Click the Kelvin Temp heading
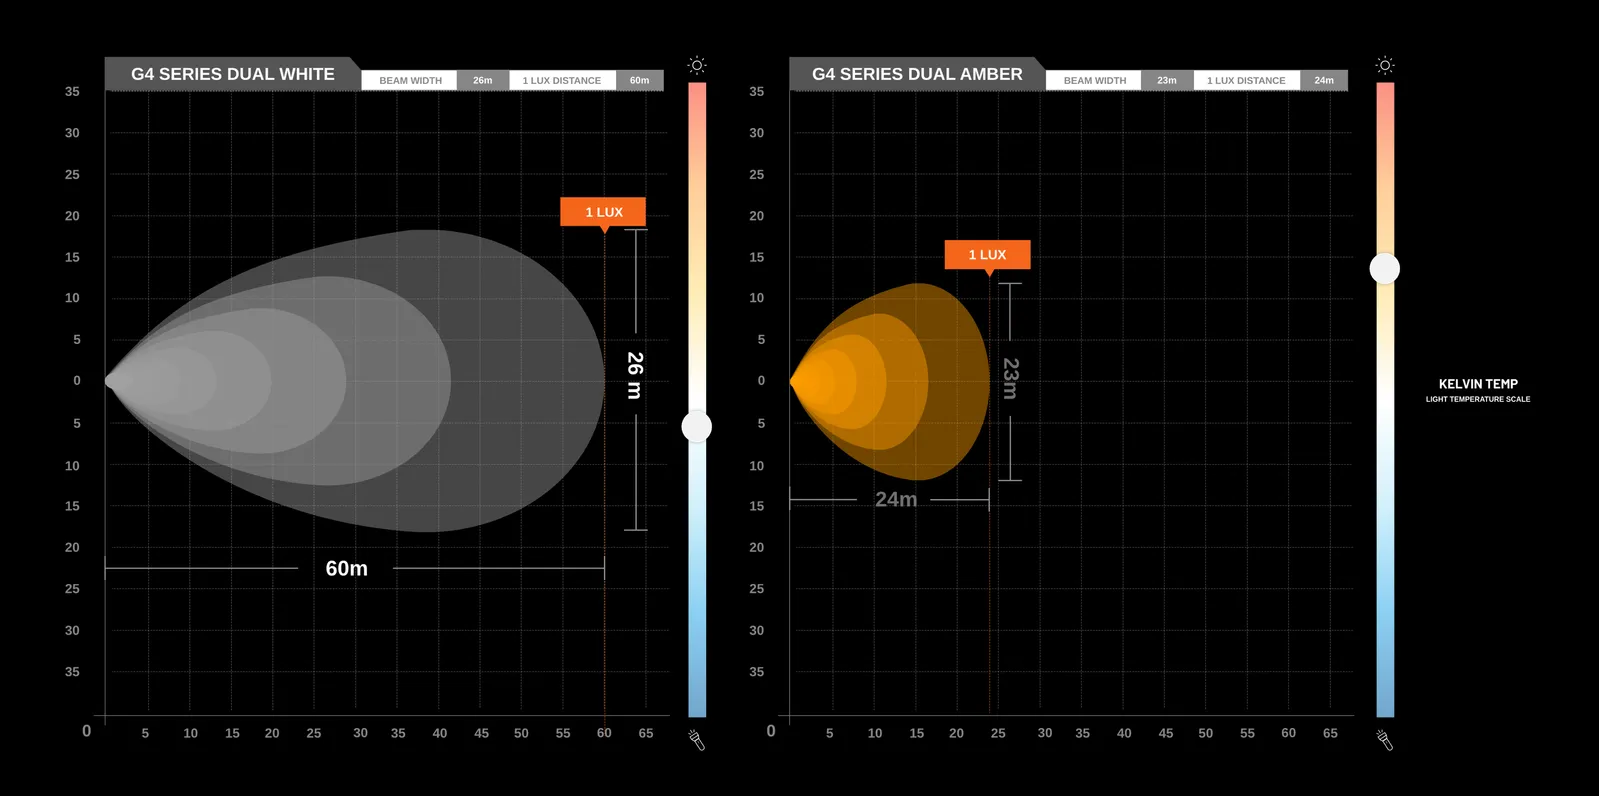The width and height of the screenshot is (1599, 796). pos(1478,384)
